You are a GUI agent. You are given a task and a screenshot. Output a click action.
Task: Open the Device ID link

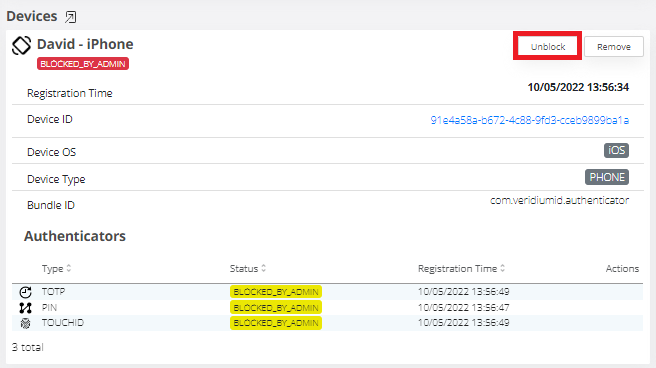coord(530,120)
